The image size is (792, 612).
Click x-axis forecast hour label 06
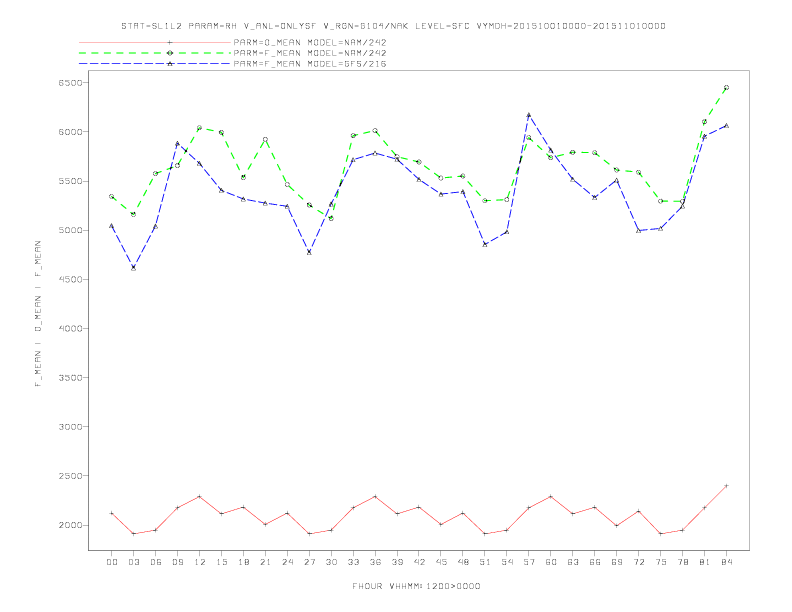pyautogui.click(x=156, y=562)
